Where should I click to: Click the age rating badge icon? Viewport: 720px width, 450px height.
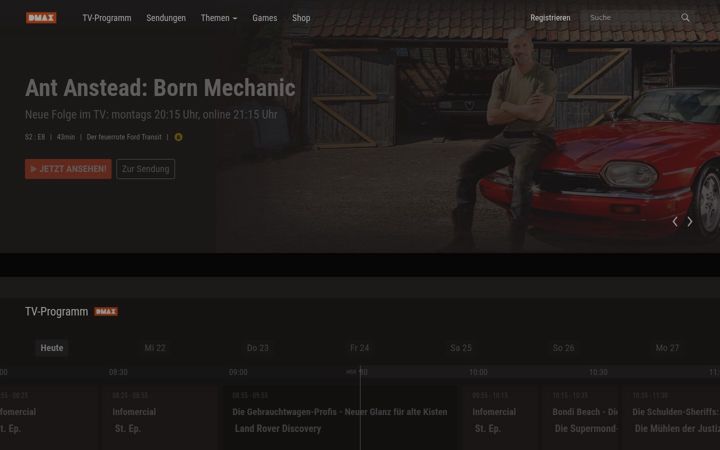click(x=179, y=137)
